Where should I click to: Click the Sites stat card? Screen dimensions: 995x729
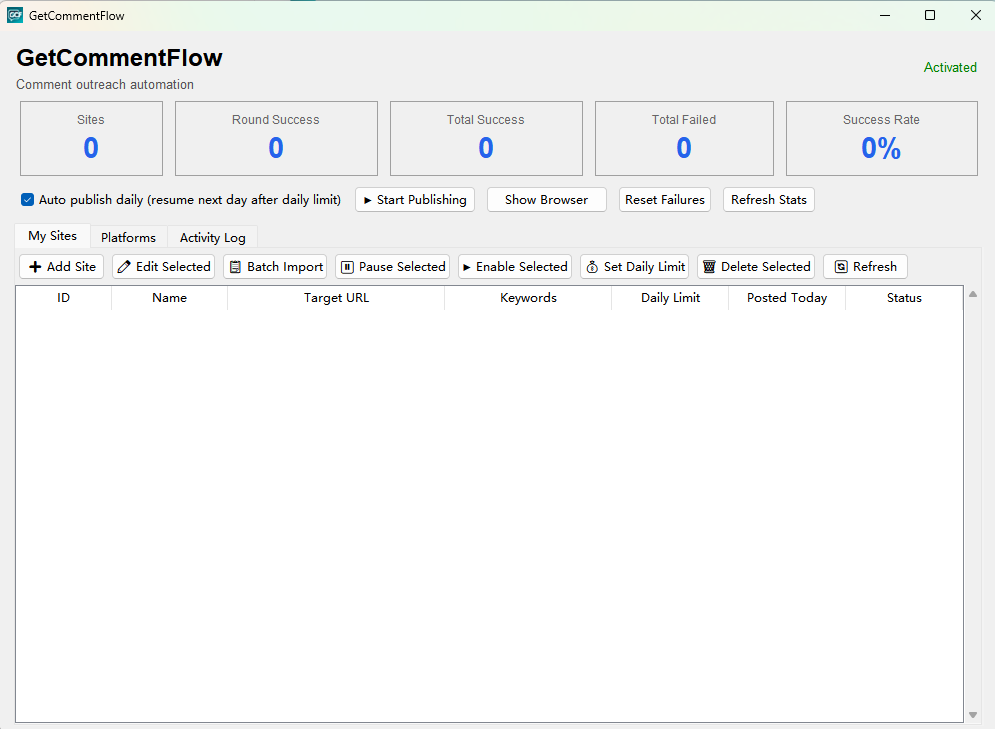click(x=91, y=138)
